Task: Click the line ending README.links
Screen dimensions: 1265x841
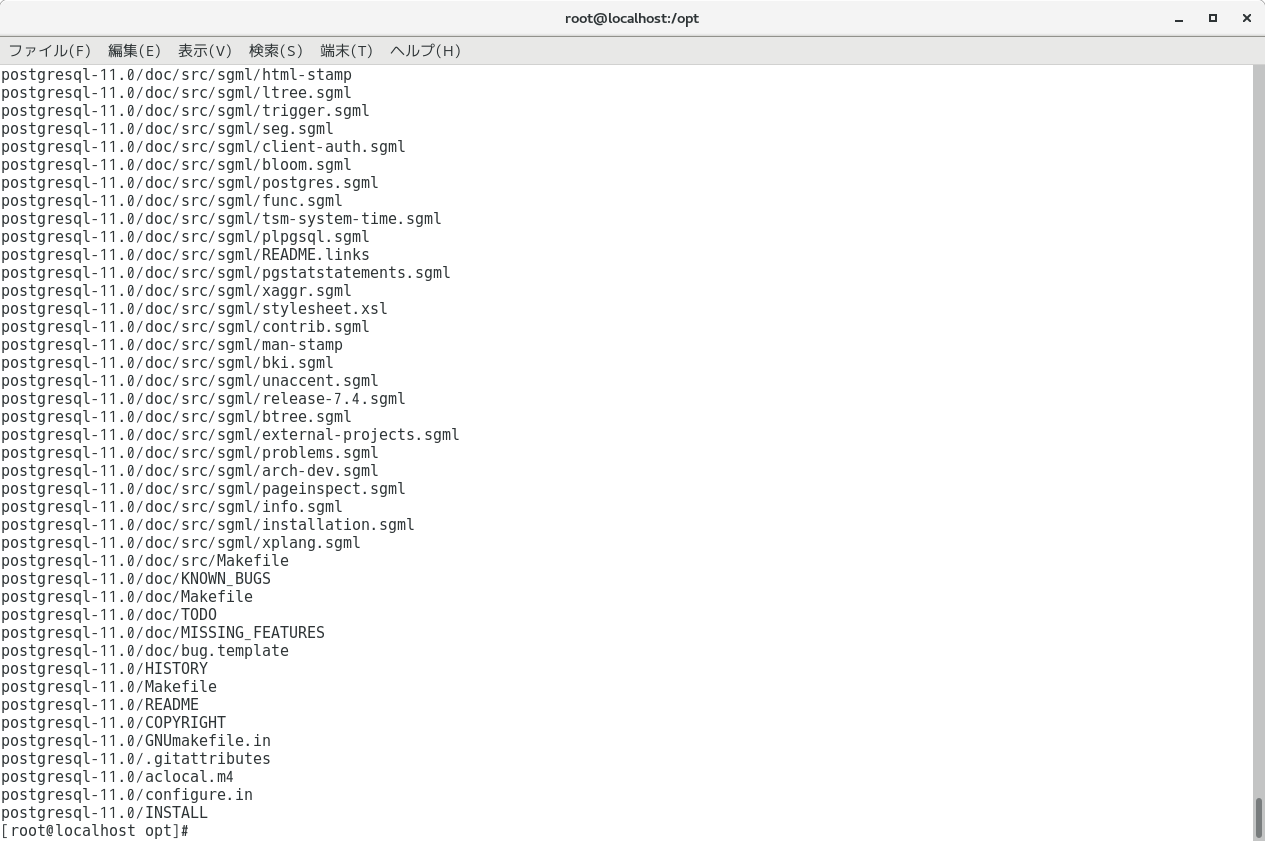Action: [186, 255]
